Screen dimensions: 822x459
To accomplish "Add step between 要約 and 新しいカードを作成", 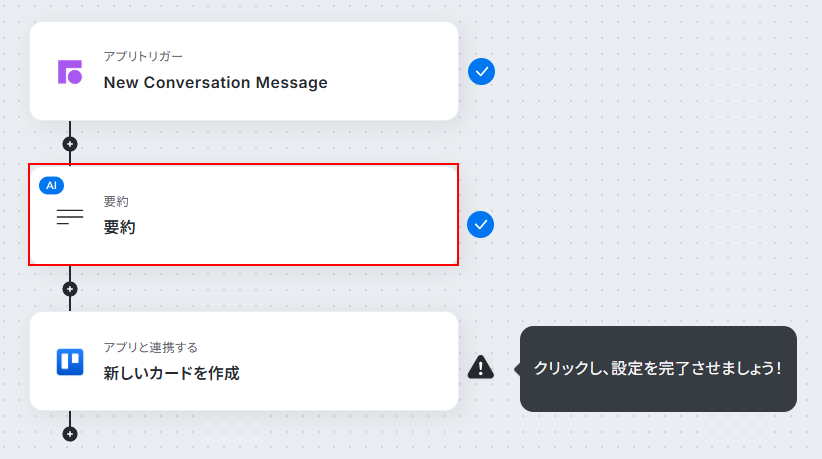I will (70, 289).
